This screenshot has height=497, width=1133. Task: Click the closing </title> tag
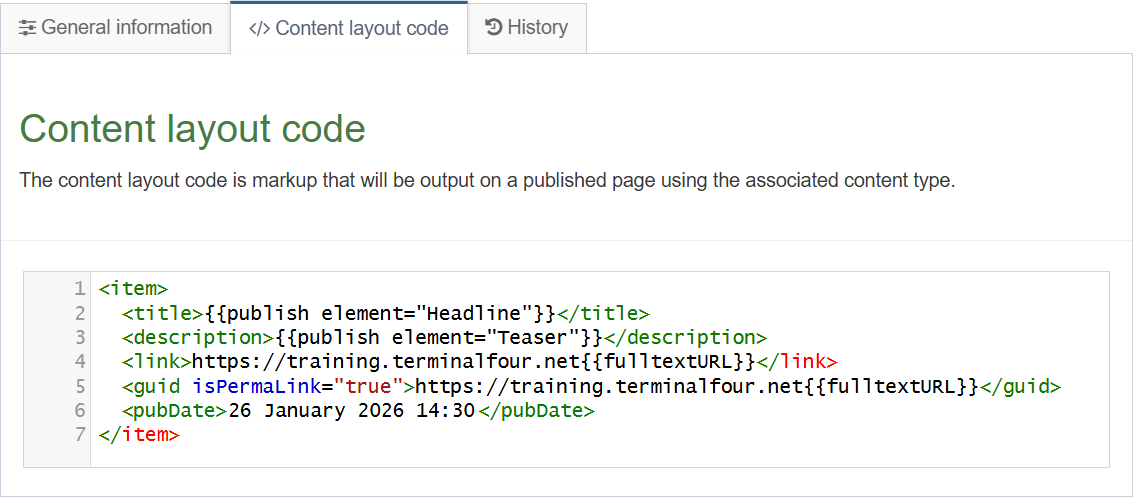pos(603,314)
